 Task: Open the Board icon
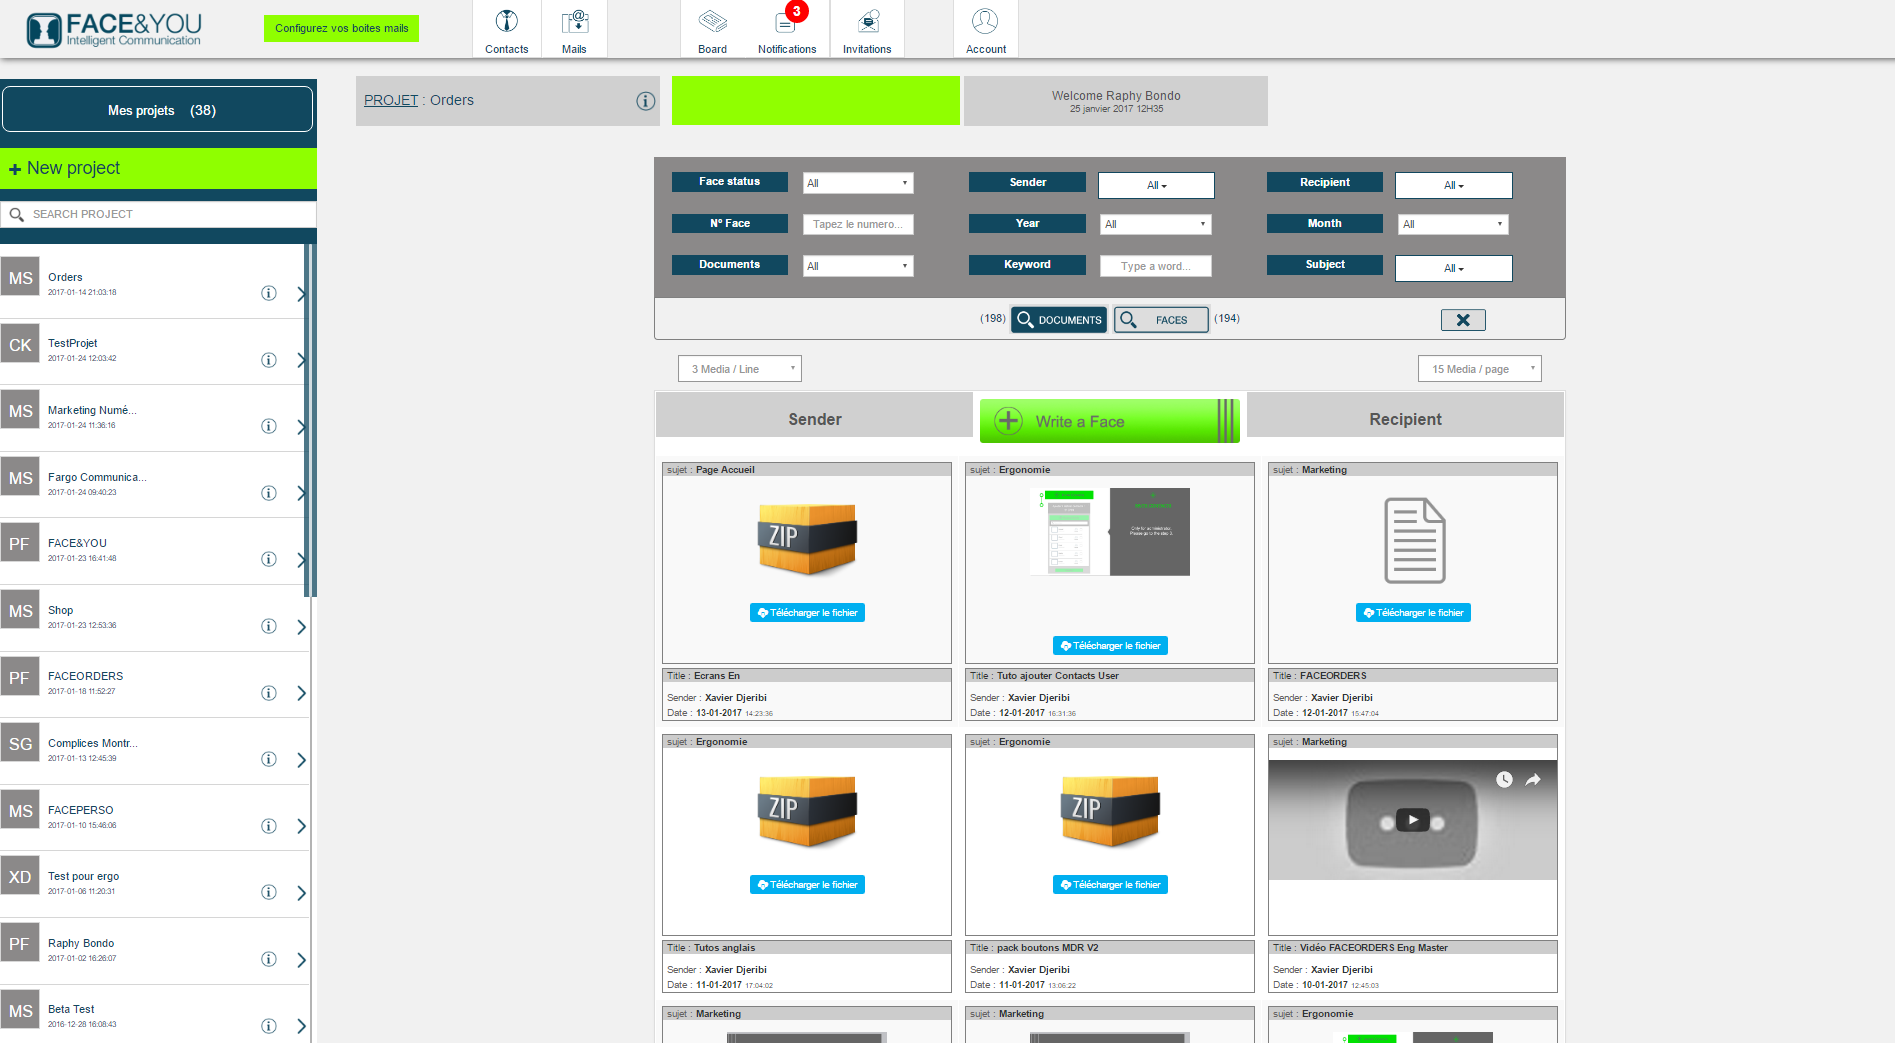tap(712, 29)
